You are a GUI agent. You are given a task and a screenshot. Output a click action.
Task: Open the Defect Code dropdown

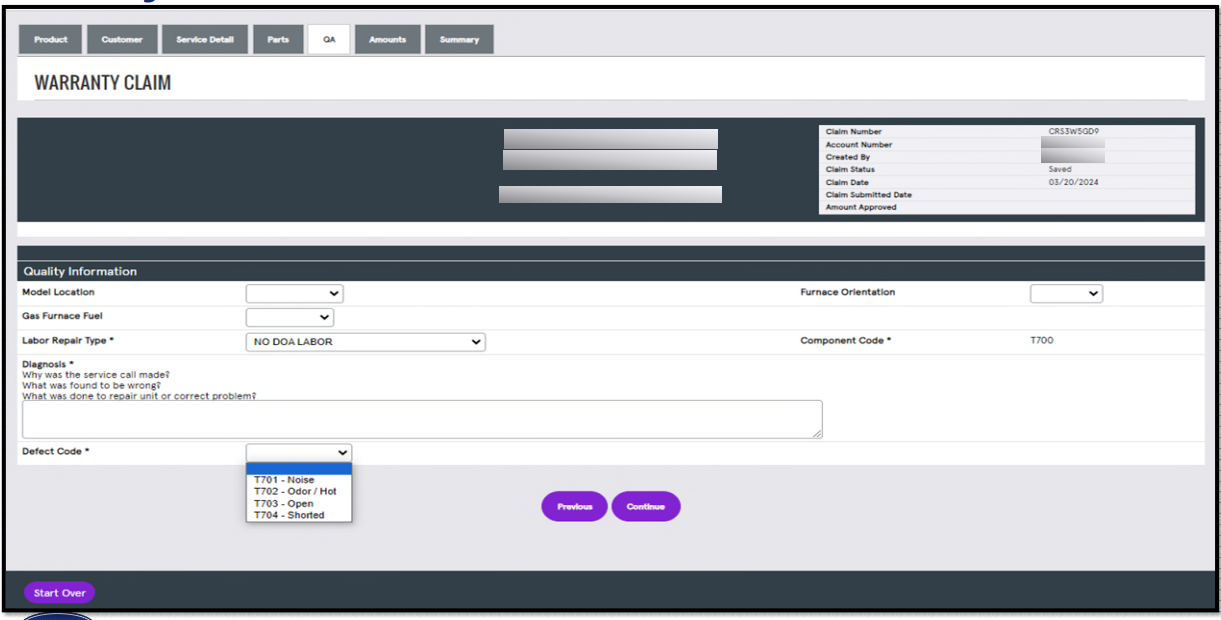298,452
